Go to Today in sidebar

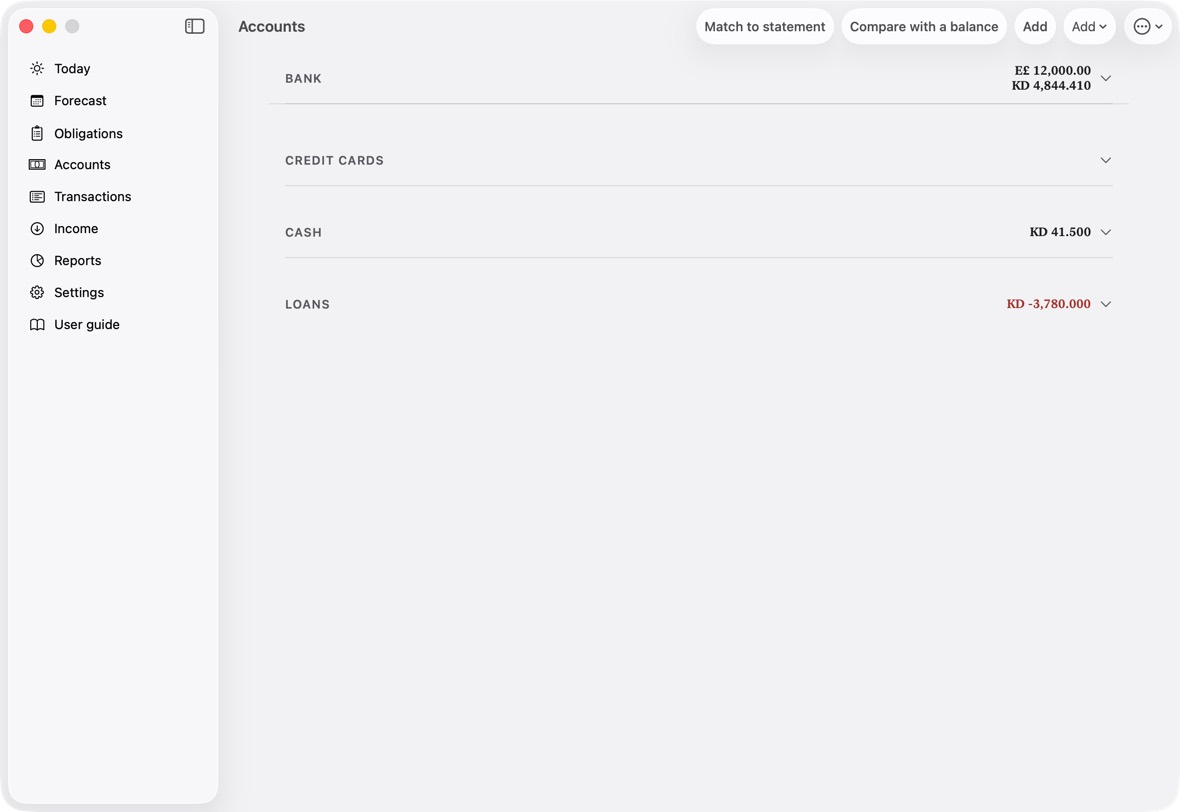(x=72, y=68)
